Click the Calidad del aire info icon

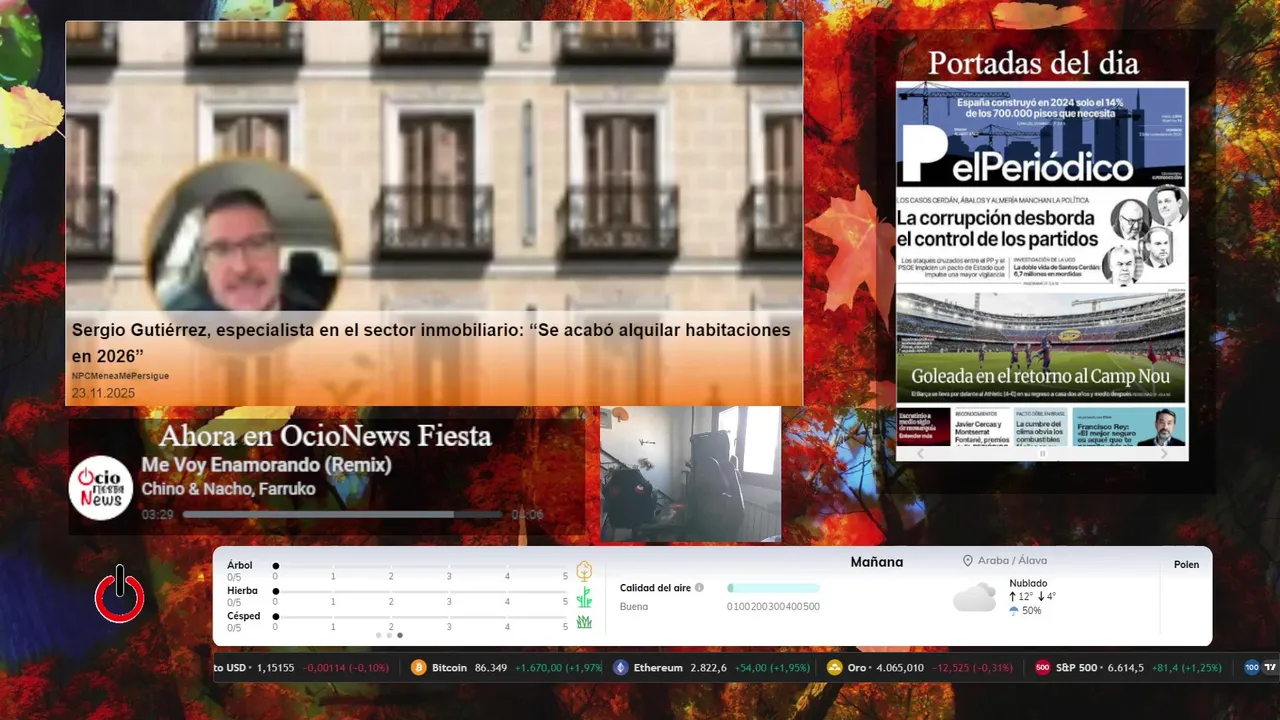click(699, 588)
